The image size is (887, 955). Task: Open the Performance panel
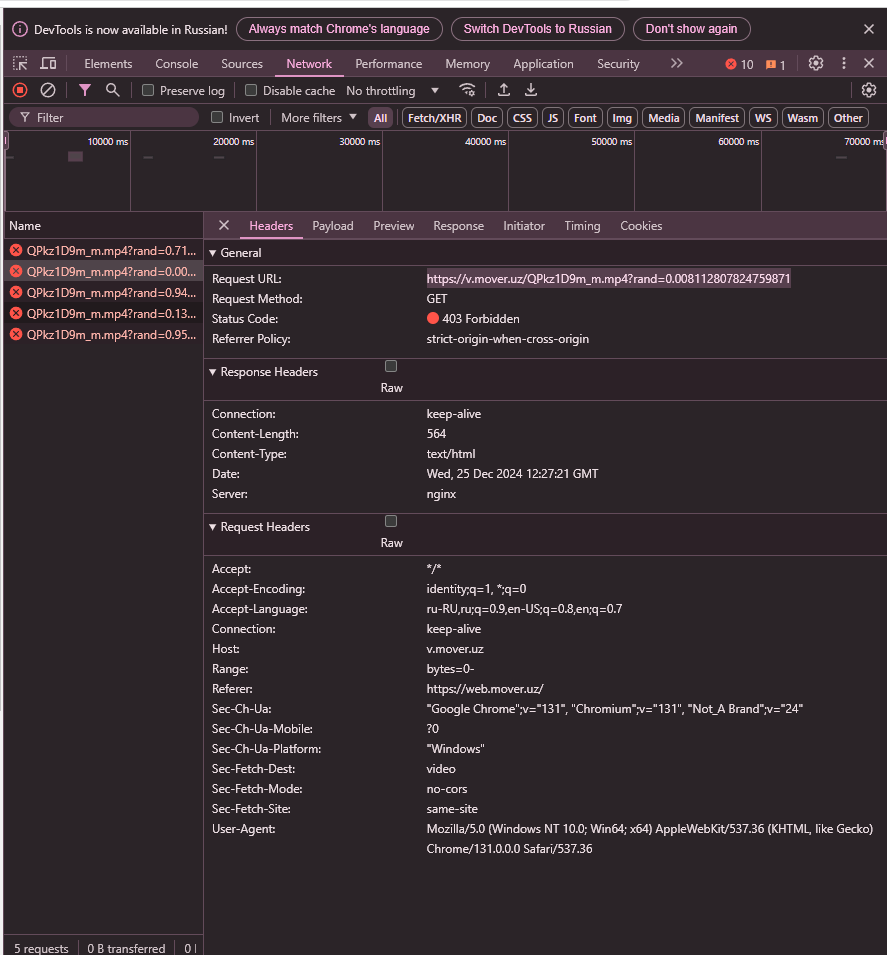(x=389, y=64)
